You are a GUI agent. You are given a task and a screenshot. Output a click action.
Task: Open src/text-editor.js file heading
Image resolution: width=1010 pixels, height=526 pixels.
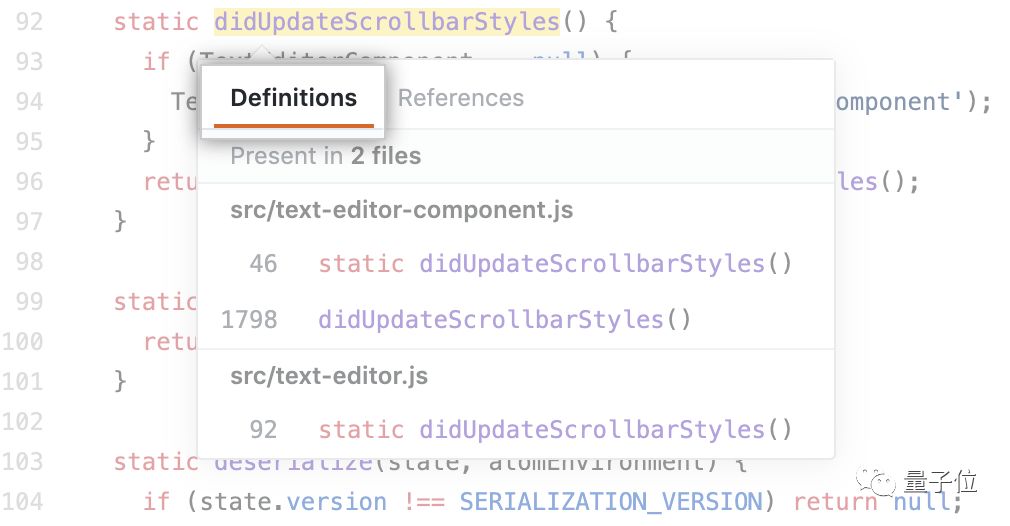[328, 376]
